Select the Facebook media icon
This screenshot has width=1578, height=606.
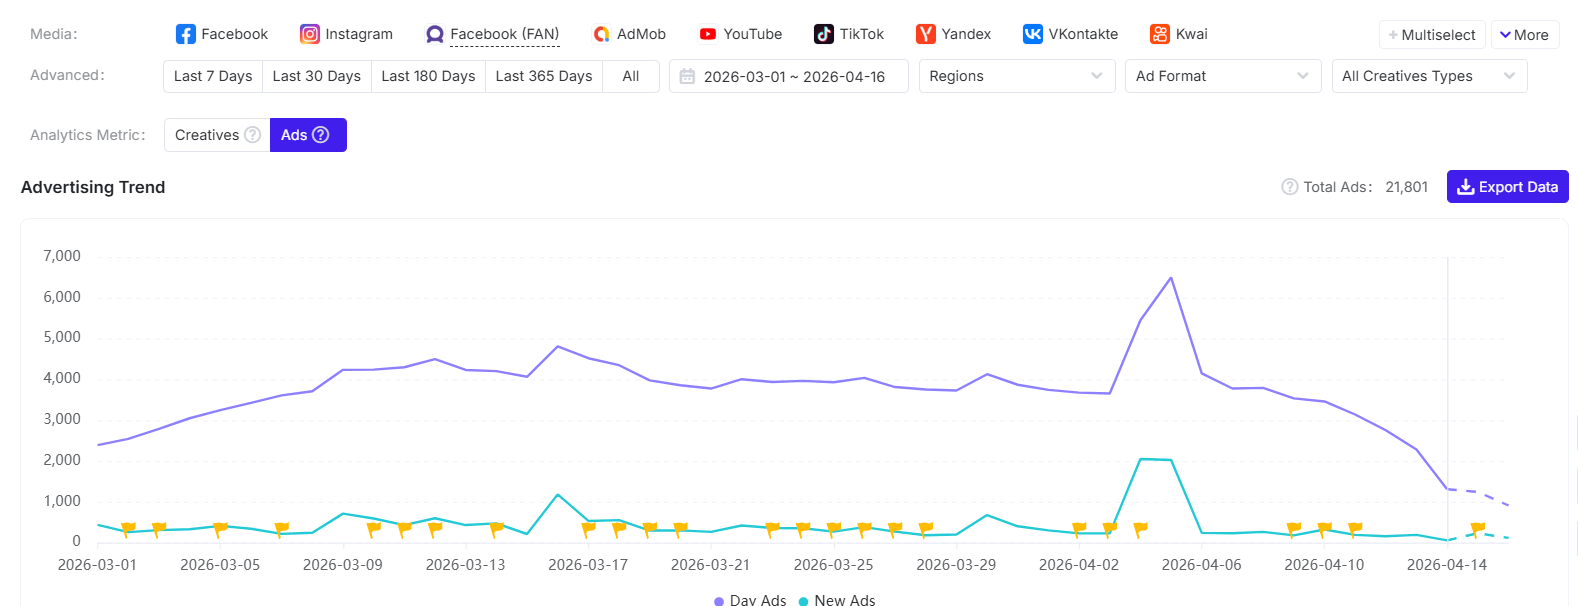click(186, 34)
